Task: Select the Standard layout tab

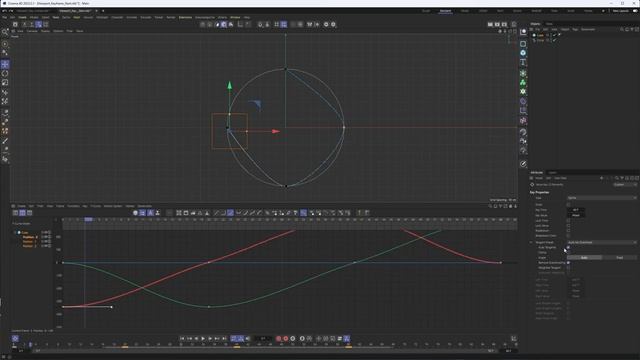Action: (445, 11)
